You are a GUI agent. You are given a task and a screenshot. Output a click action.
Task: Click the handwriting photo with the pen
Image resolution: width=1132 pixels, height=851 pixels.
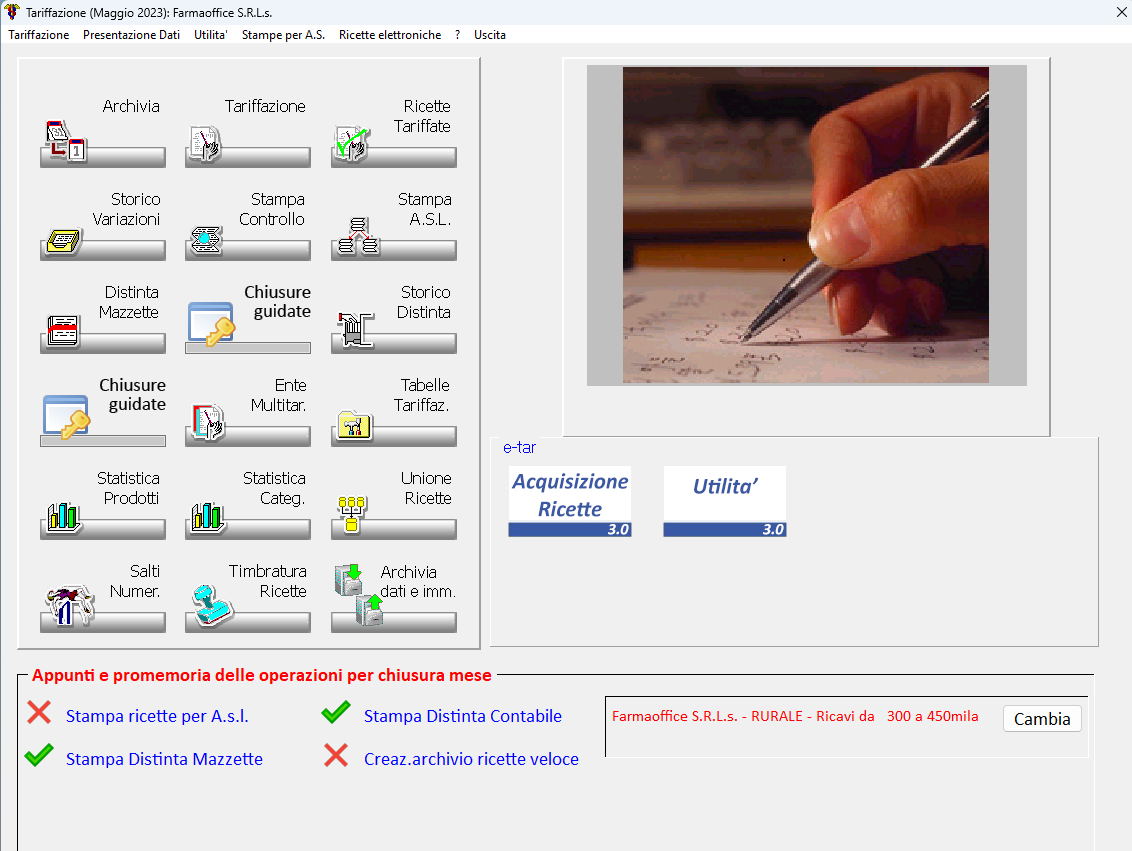pyautogui.click(x=806, y=225)
